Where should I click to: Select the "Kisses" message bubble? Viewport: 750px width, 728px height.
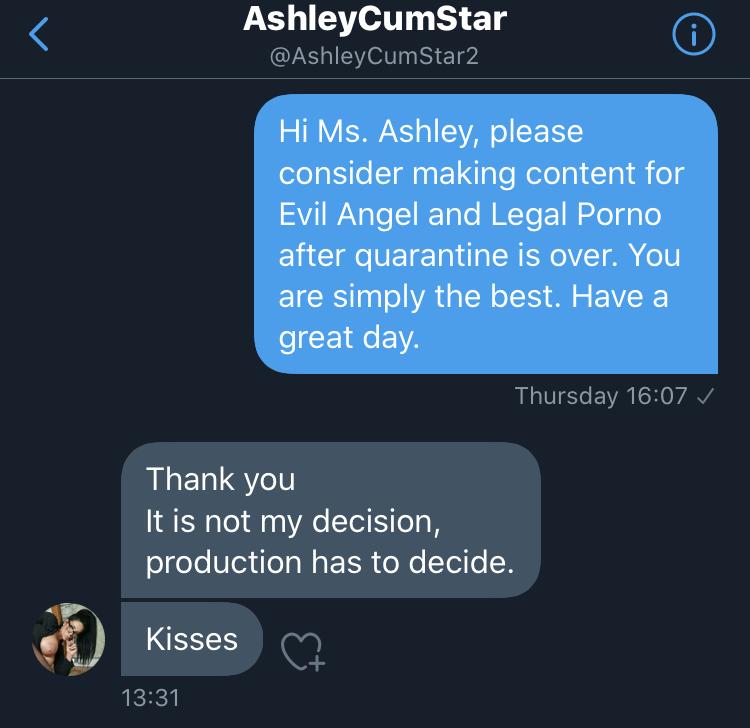point(192,639)
